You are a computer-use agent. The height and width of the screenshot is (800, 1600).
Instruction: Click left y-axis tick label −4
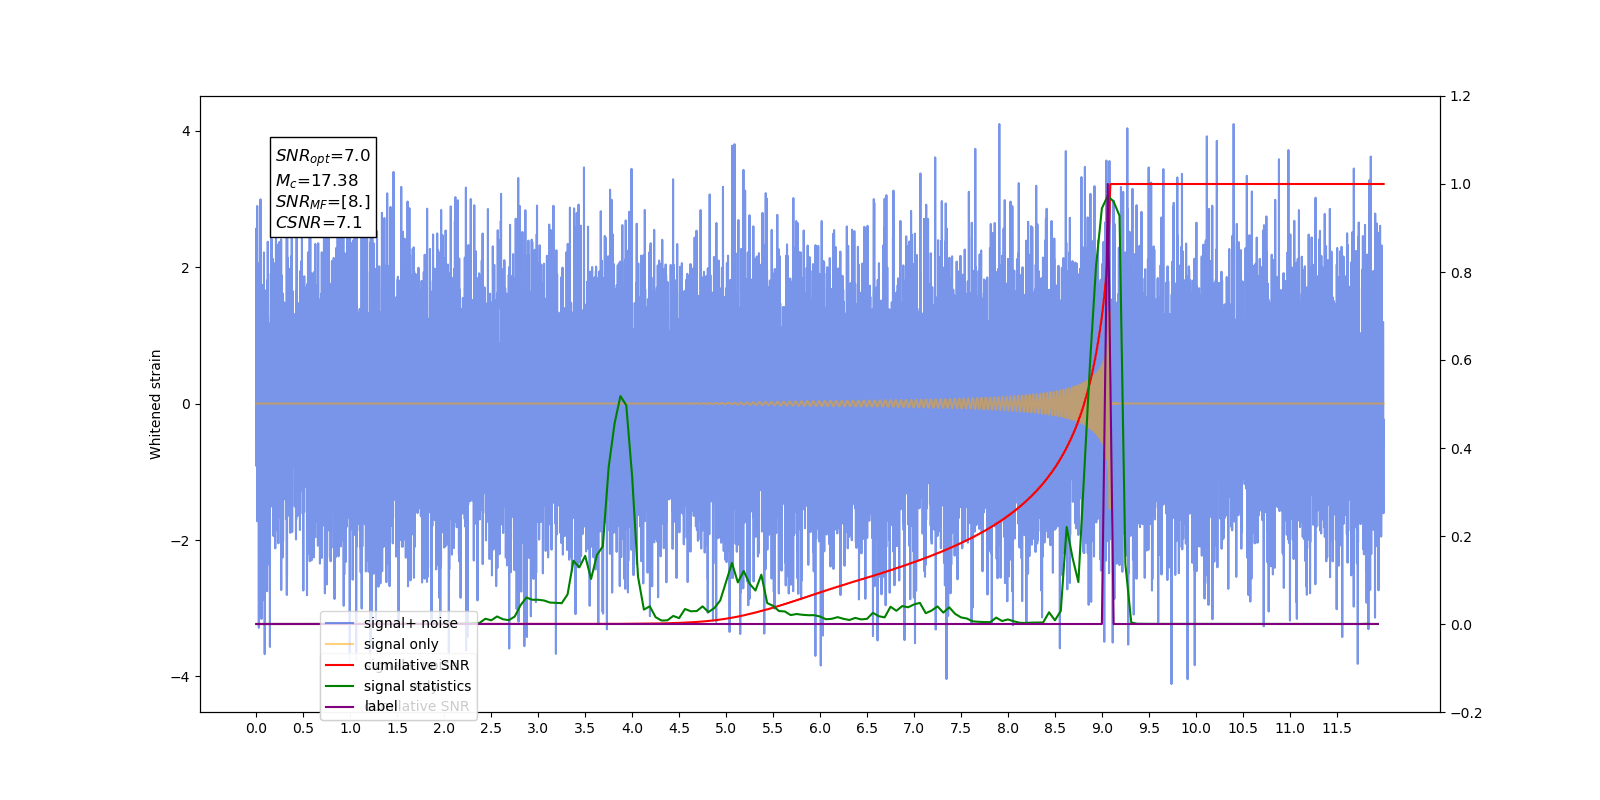tap(180, 677)
